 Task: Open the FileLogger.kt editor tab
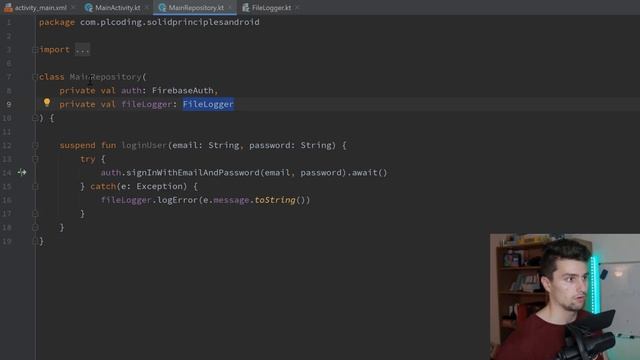(x=271, y=7)
